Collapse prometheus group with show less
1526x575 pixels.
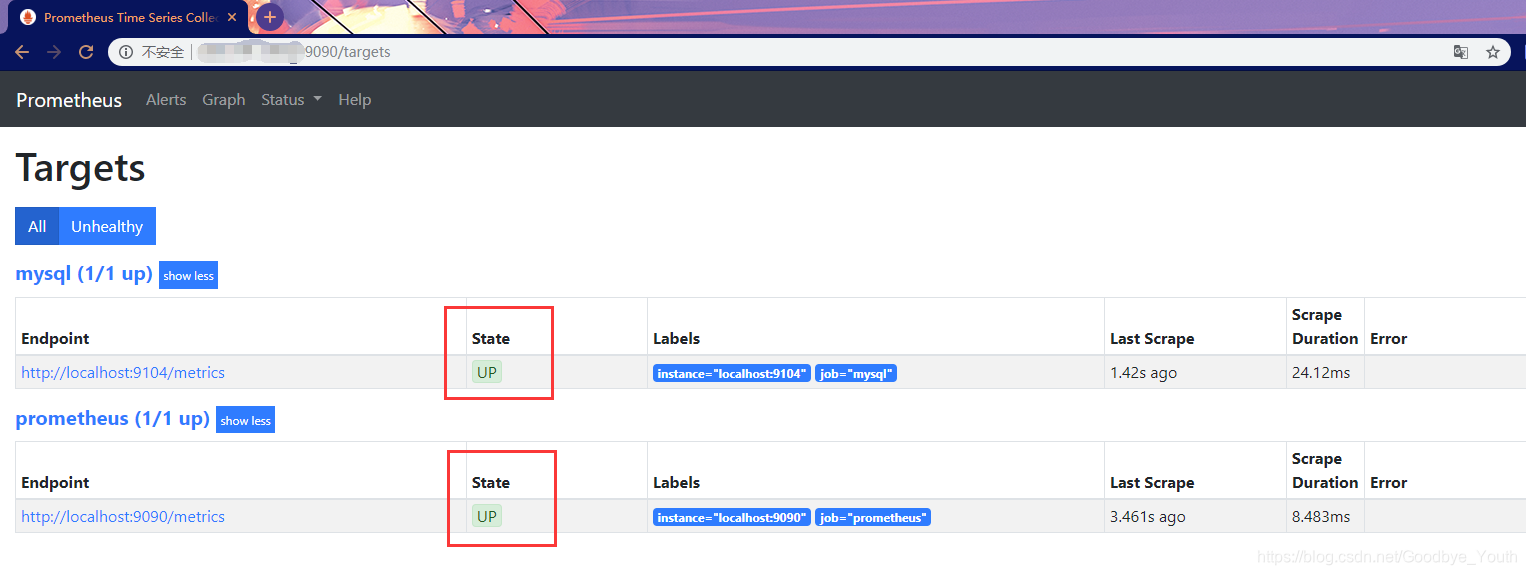245,420
